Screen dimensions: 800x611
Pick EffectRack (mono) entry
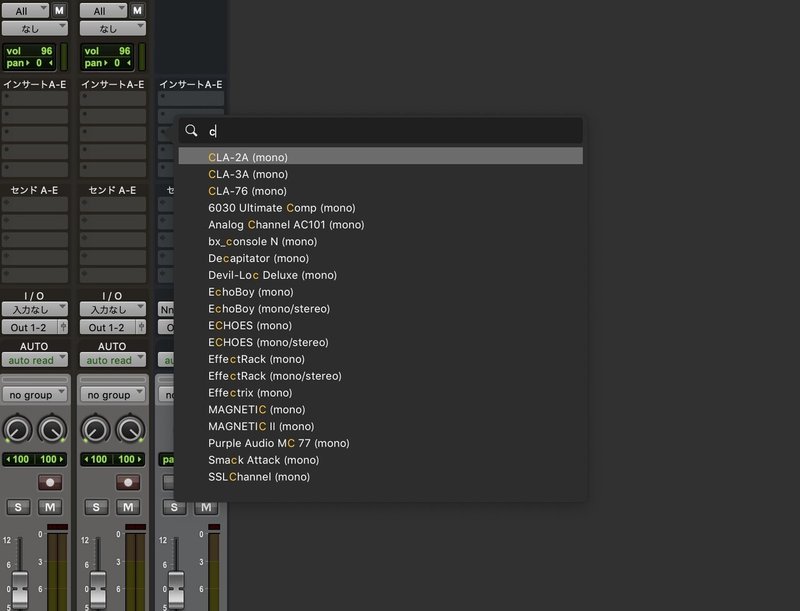point(381,359)
